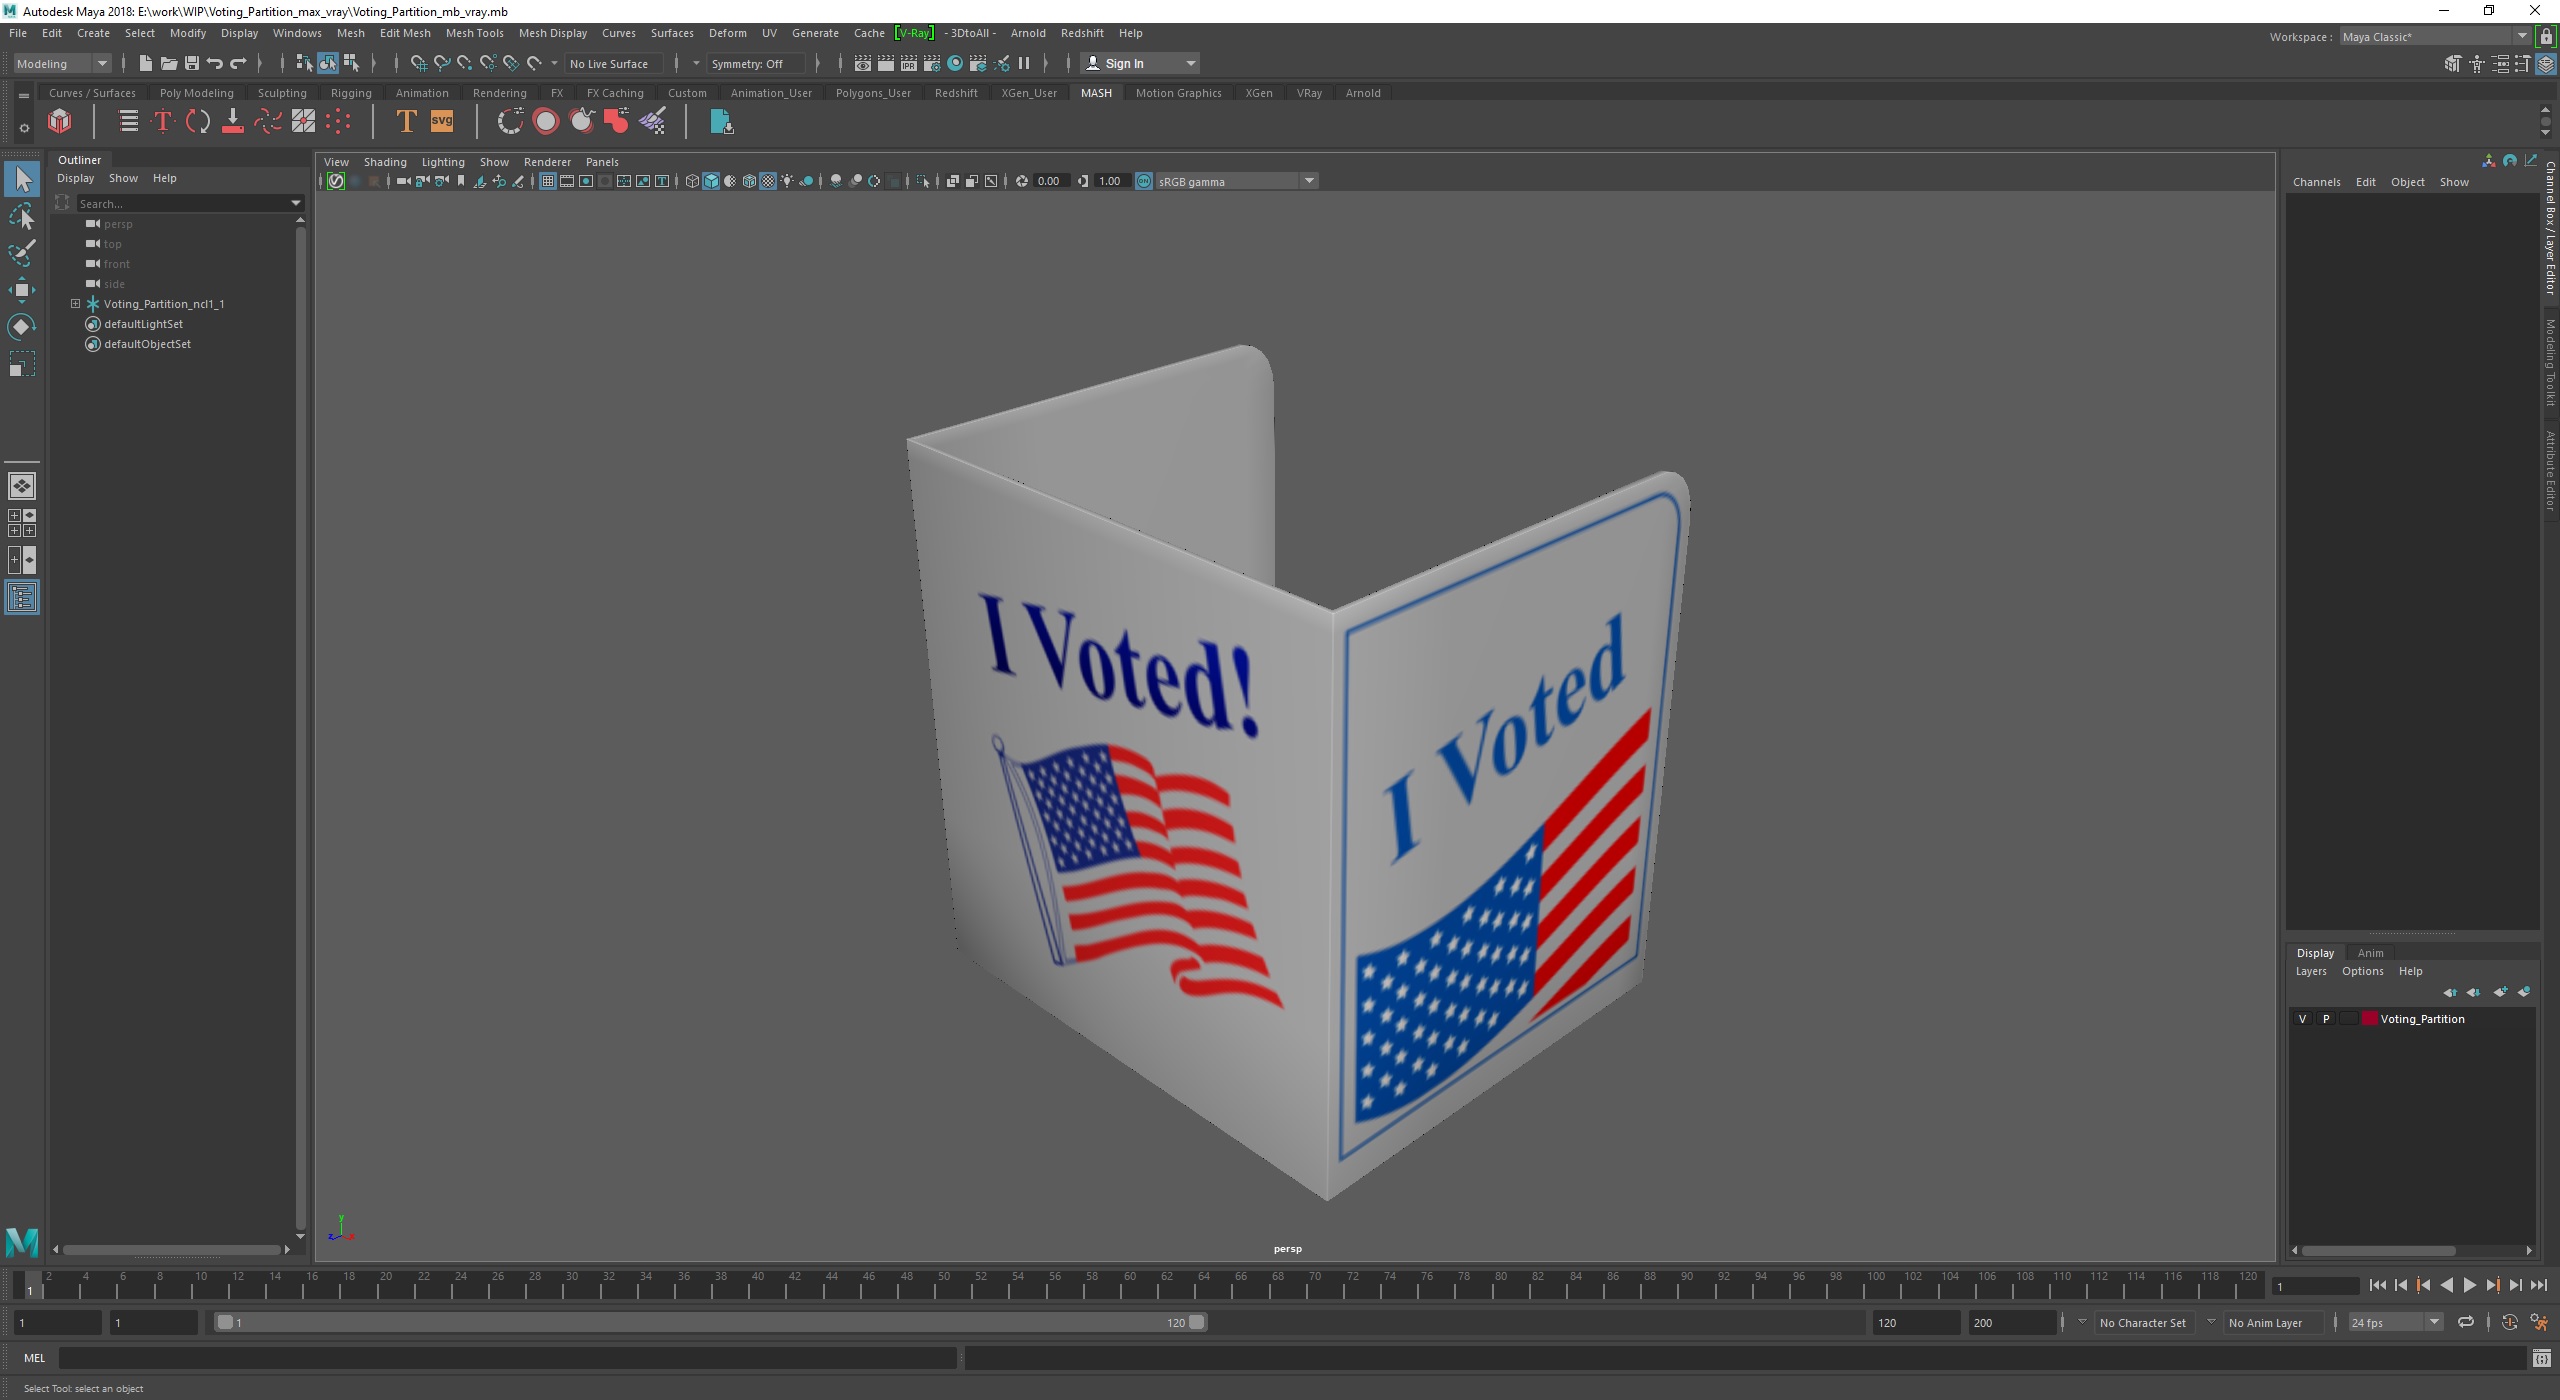Select the arrow Select tool in toolbox
The width and height of the screenshot is (2560, 1400).
(x=22, y=180)
